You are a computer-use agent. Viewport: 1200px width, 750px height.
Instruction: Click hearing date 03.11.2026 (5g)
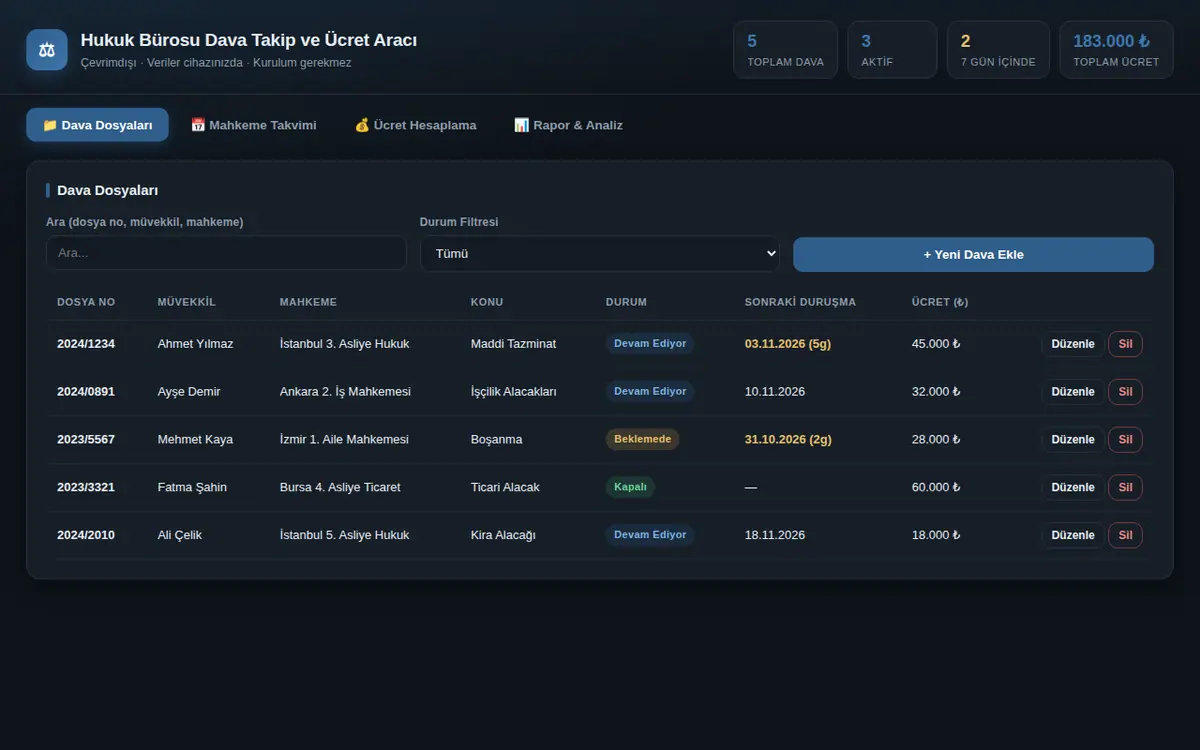[x=788, y=344]
